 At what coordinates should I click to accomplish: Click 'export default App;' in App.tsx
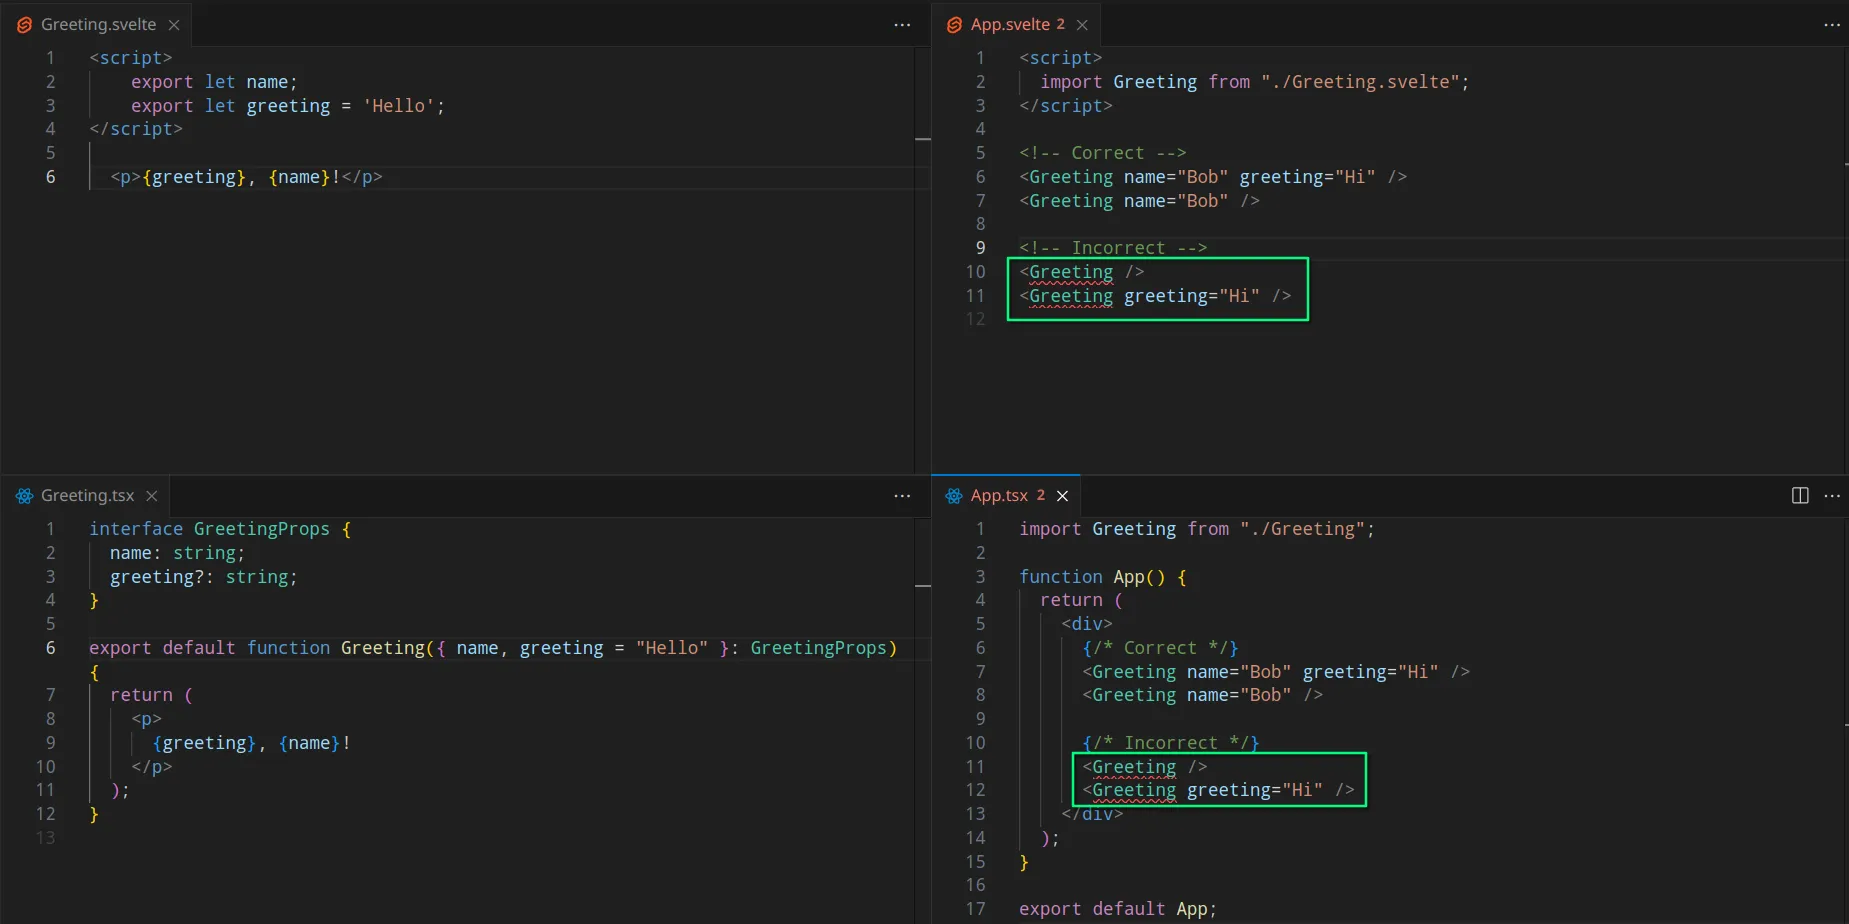tap(1118, 909)
